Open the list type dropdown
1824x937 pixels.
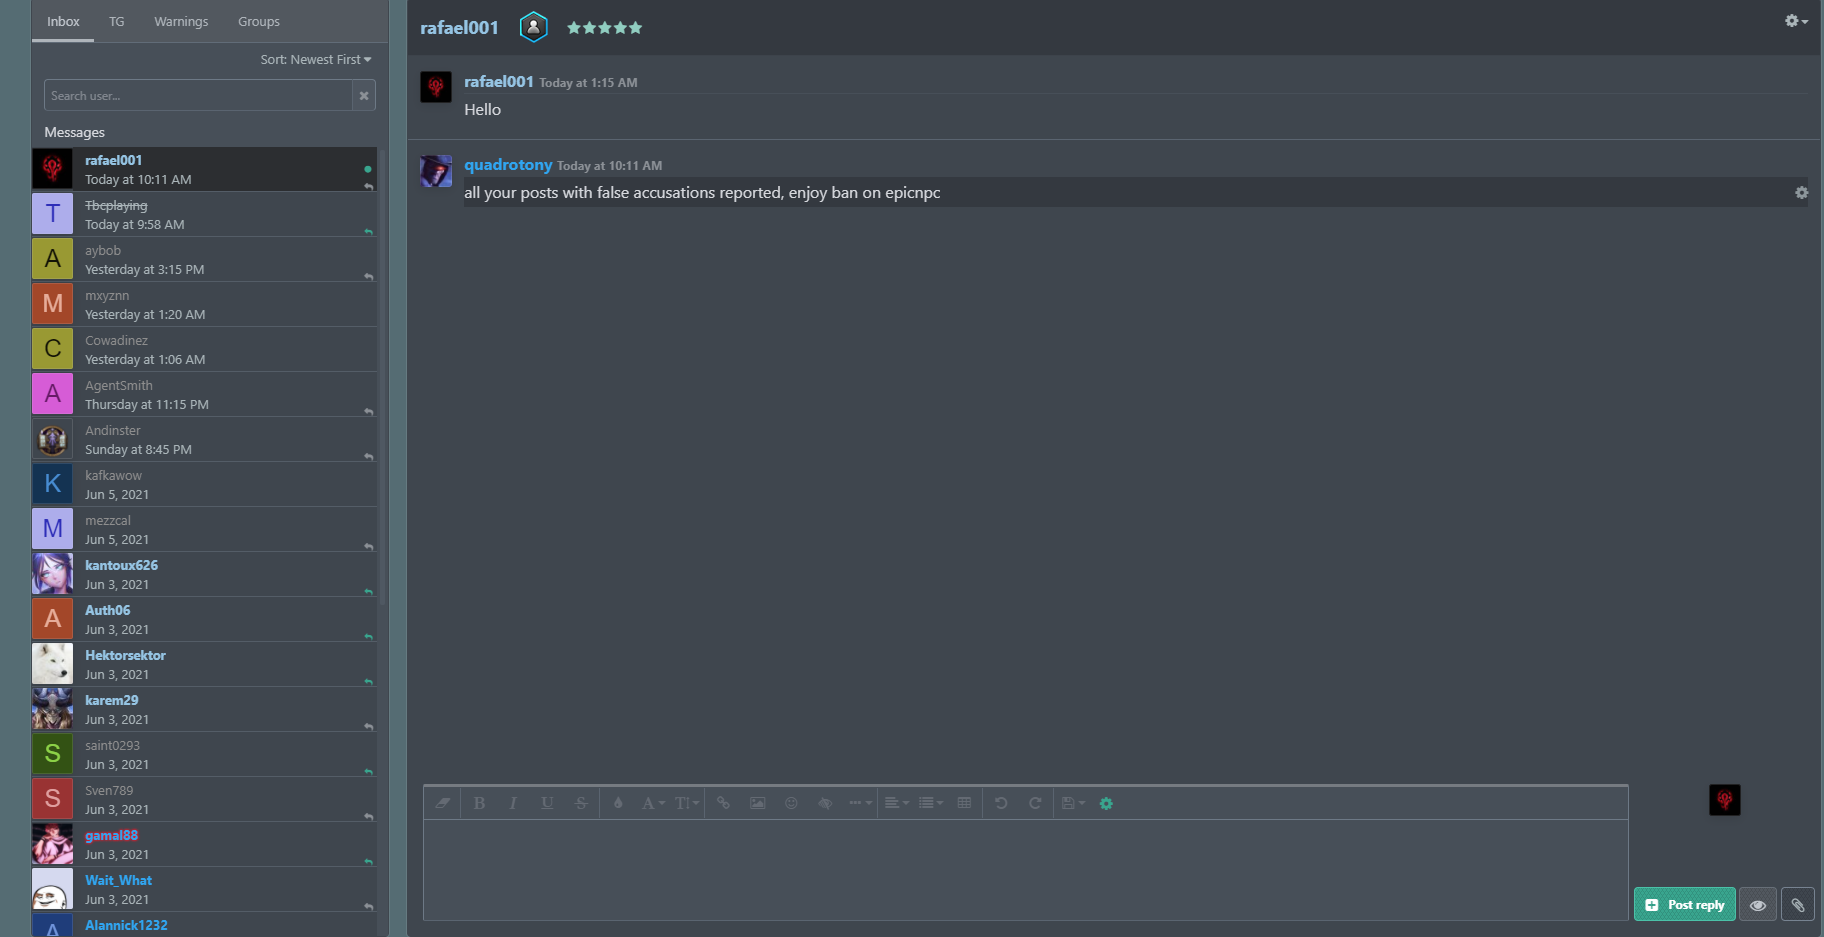tap(931, 803)
